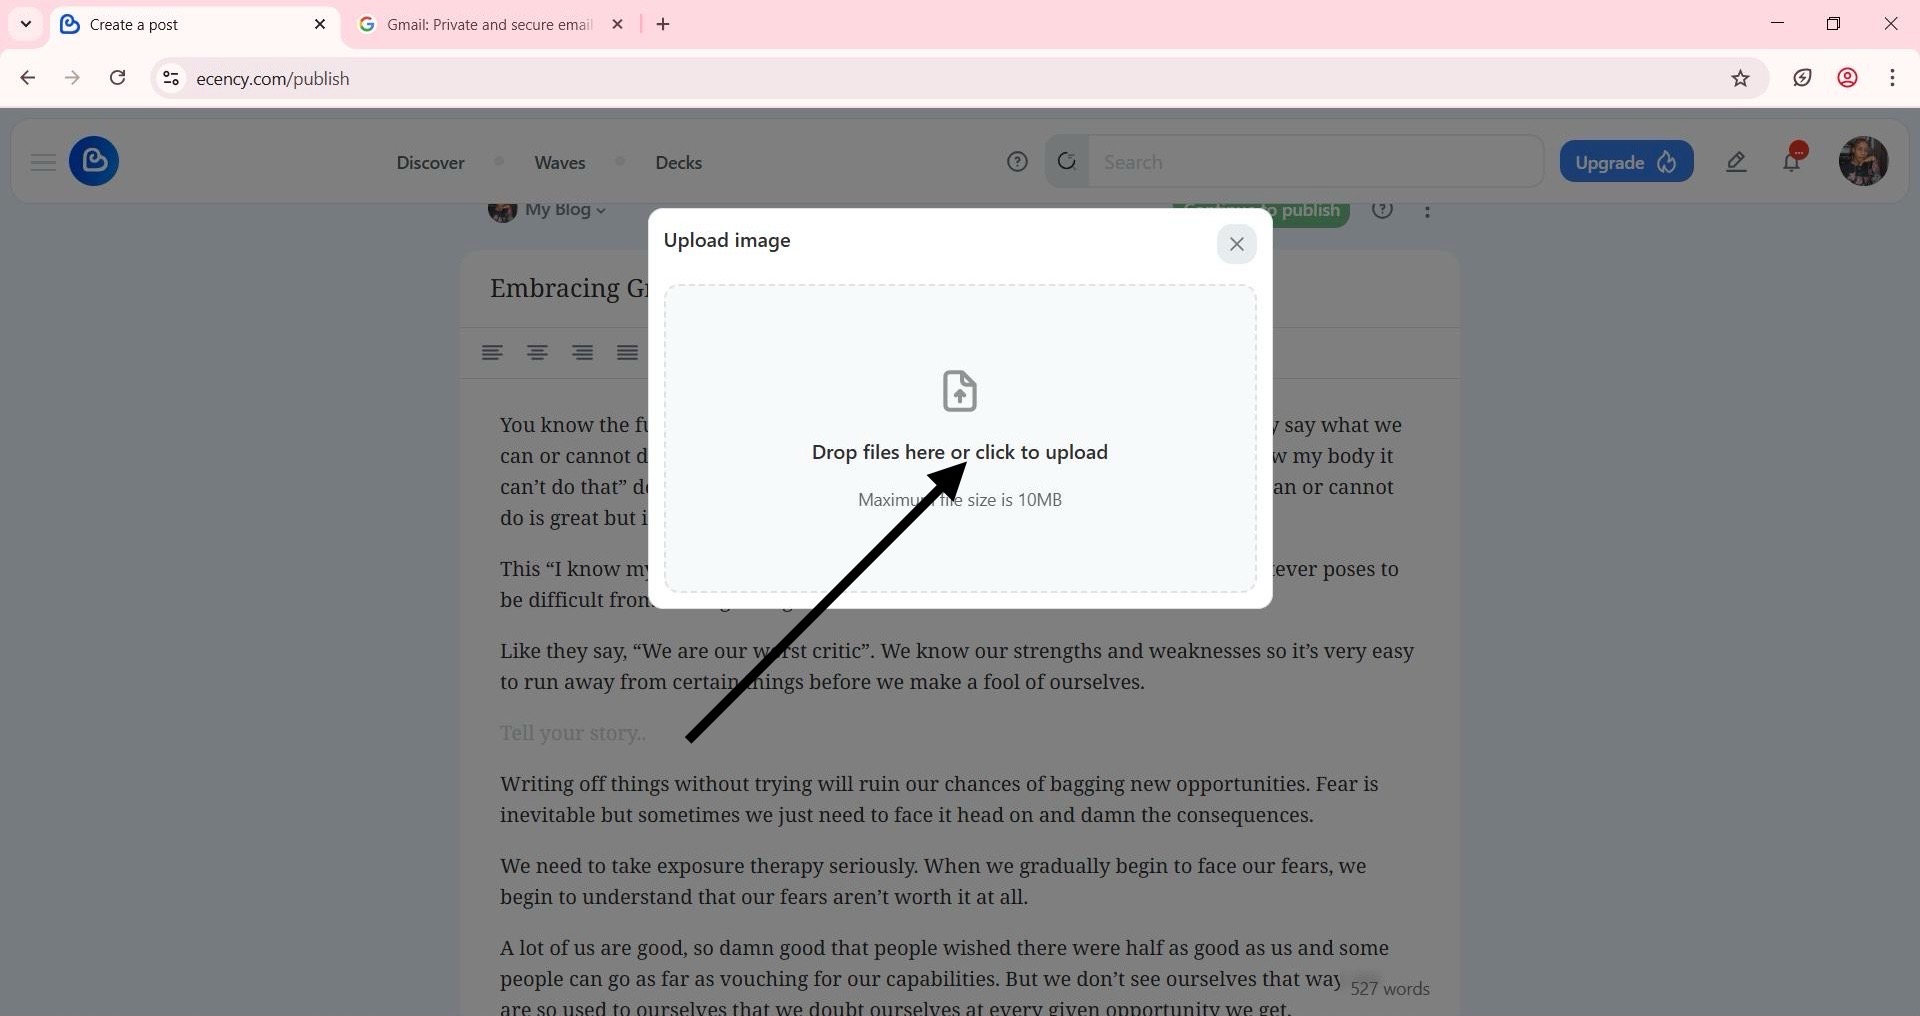
Task: Go to Decks page
Action: 678,162
